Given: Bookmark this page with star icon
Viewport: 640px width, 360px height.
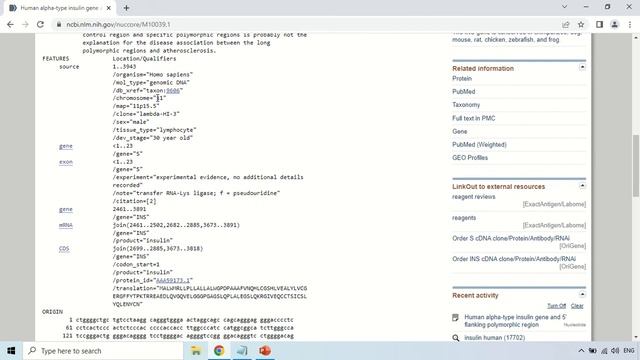Looking at the screenshot, I should click(581, 24).
